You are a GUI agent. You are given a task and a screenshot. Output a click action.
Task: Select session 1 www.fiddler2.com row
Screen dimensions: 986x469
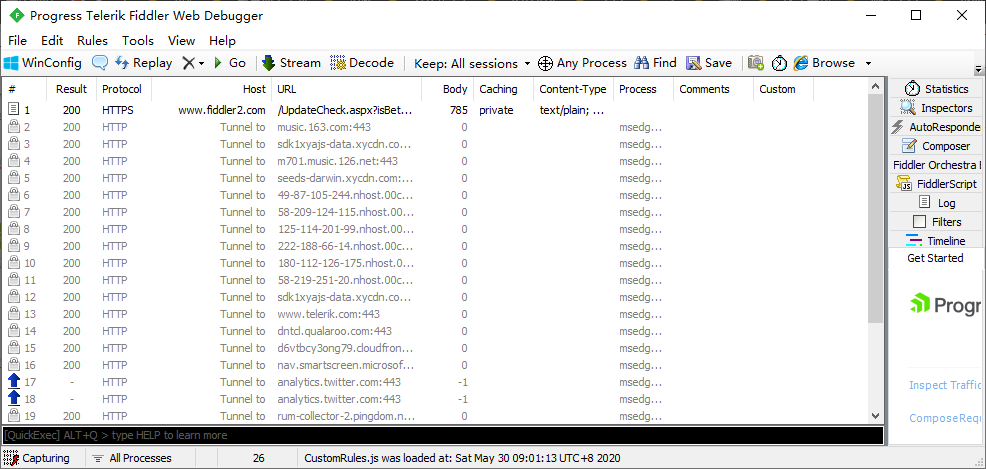(x=434, y=110)
